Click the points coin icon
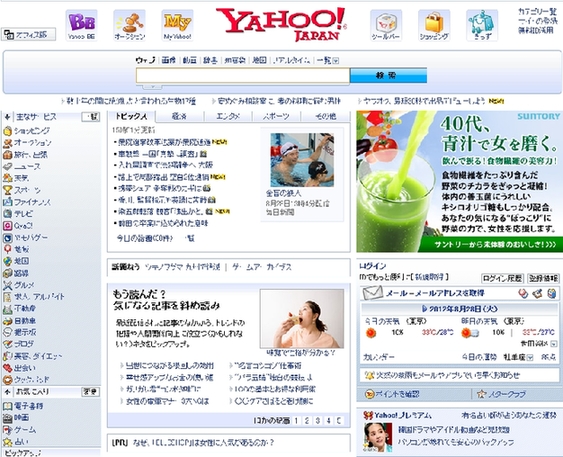The image size is (563, 457). (x=370, y=394)
